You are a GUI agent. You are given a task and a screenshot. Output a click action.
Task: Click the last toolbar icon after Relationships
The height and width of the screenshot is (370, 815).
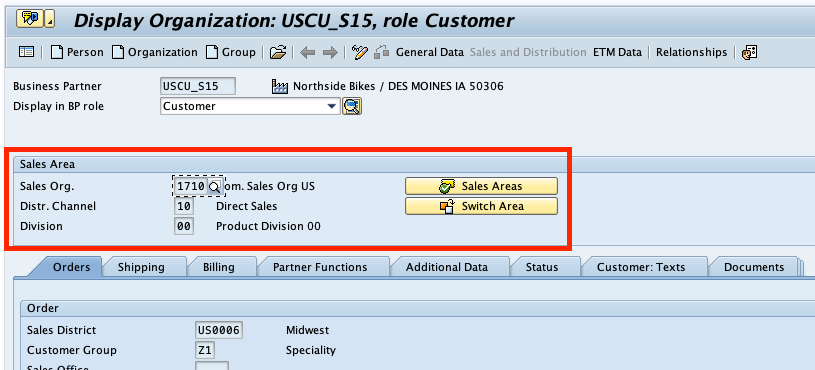pyautogui.click(x=749, y=52)
